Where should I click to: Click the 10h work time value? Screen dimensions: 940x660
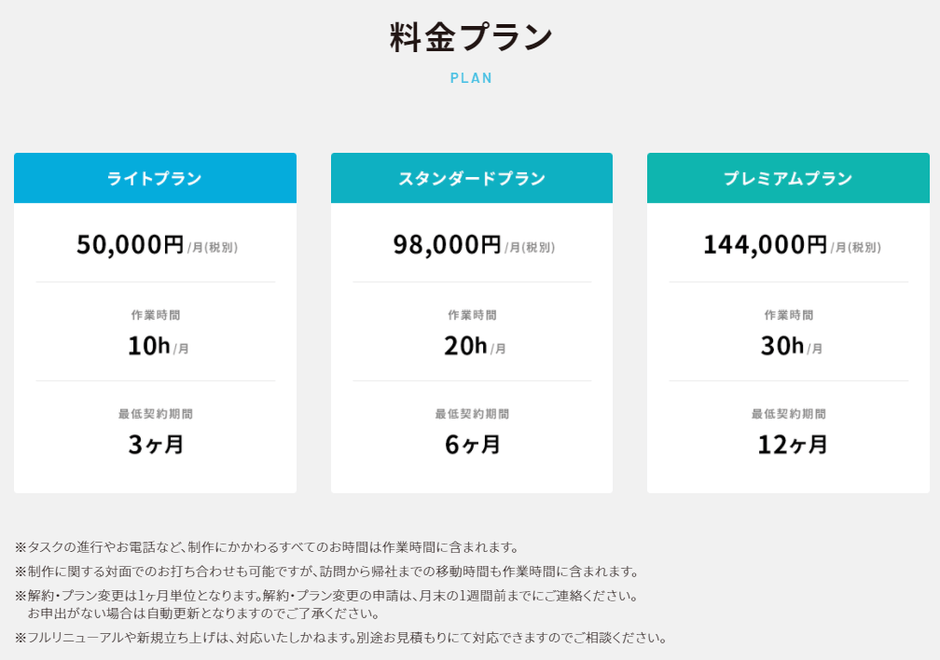149,345
